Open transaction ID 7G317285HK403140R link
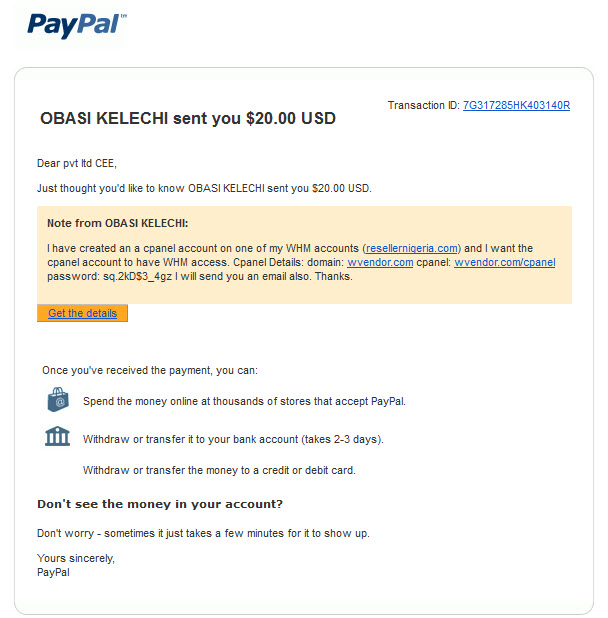This screenshot has height=618, width=608. tap(516, 106)
